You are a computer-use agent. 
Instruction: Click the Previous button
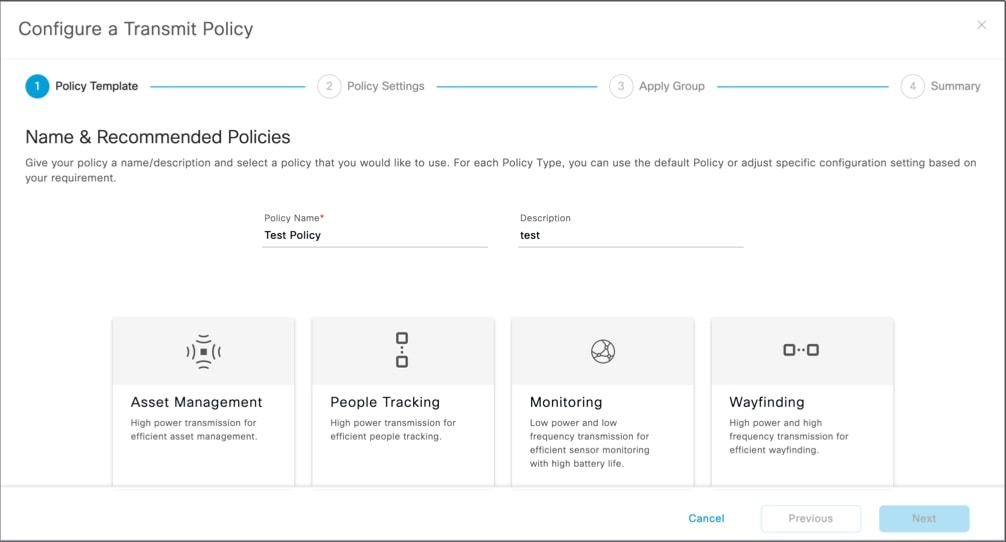pos(811,518)
